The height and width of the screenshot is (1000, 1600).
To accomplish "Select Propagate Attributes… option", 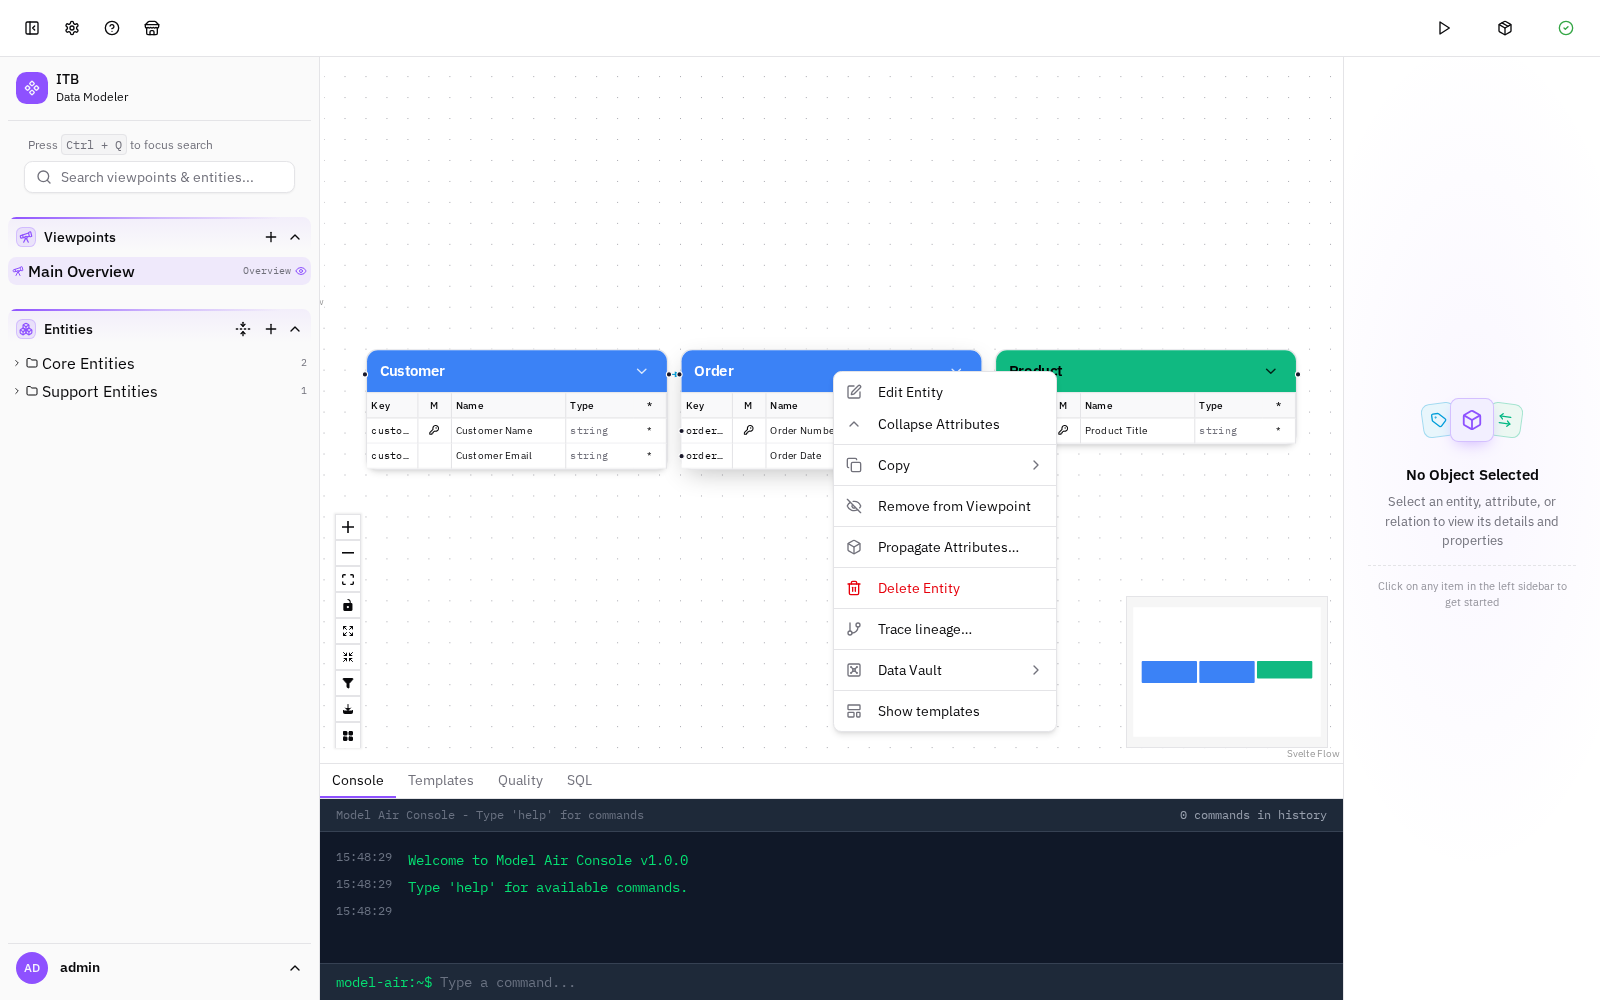I will (945, 547).
